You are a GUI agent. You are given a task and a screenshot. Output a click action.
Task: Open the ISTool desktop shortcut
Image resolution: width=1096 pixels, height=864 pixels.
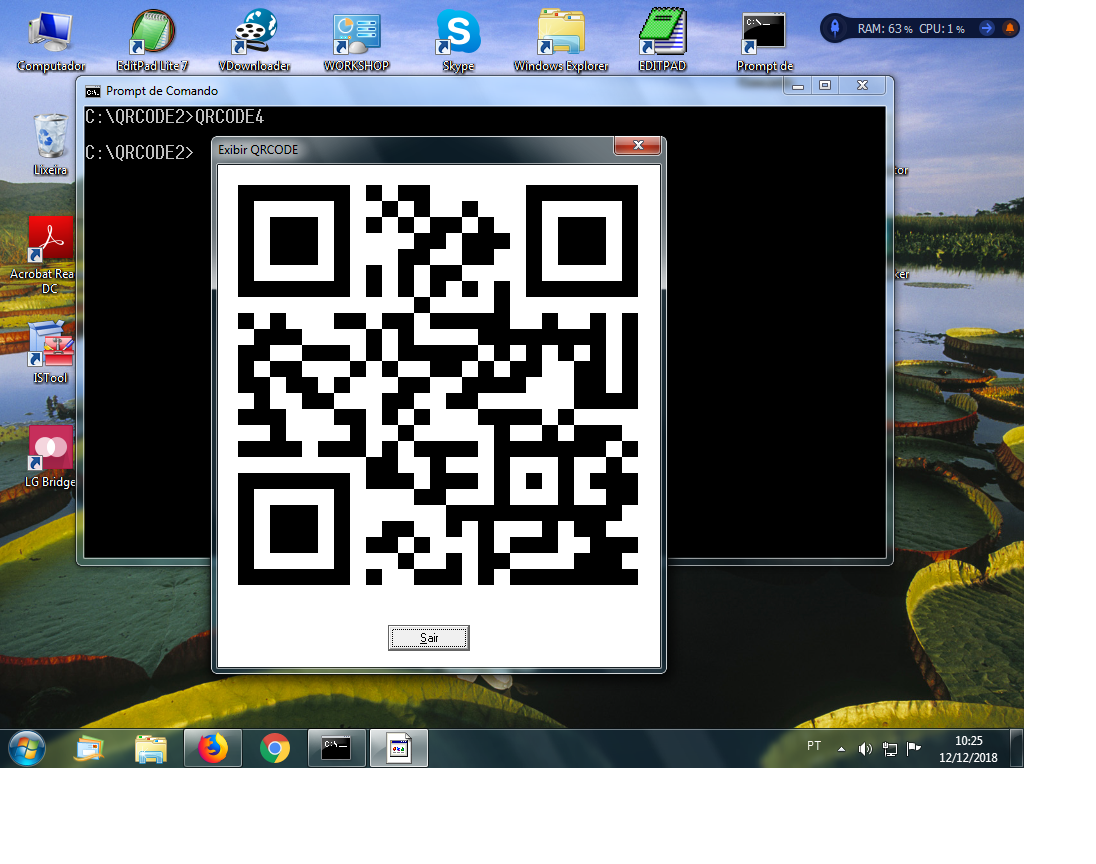click(50, 353)
